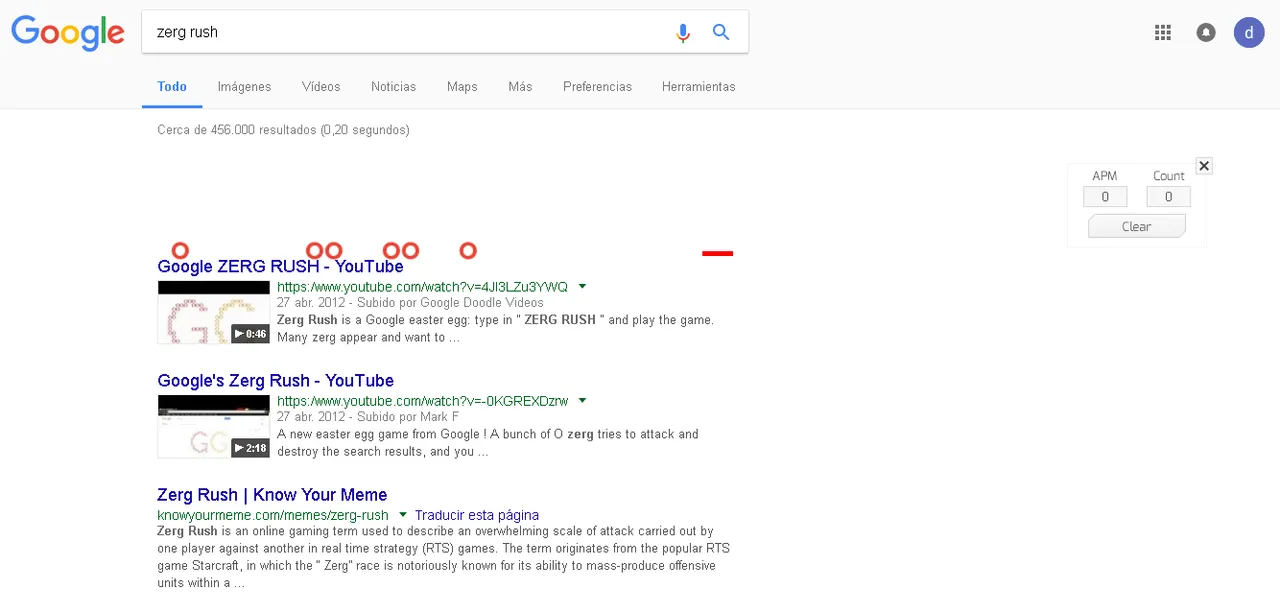The image size is (1280, 608).
Task: Click the rightmost red zerg O
Action: pos(468,250)
